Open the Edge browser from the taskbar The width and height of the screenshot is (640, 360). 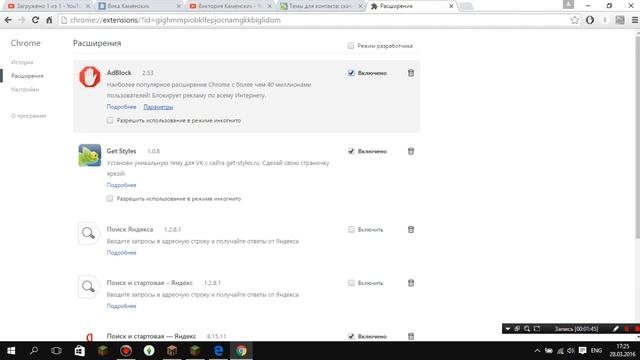click(x=218, y=351)
